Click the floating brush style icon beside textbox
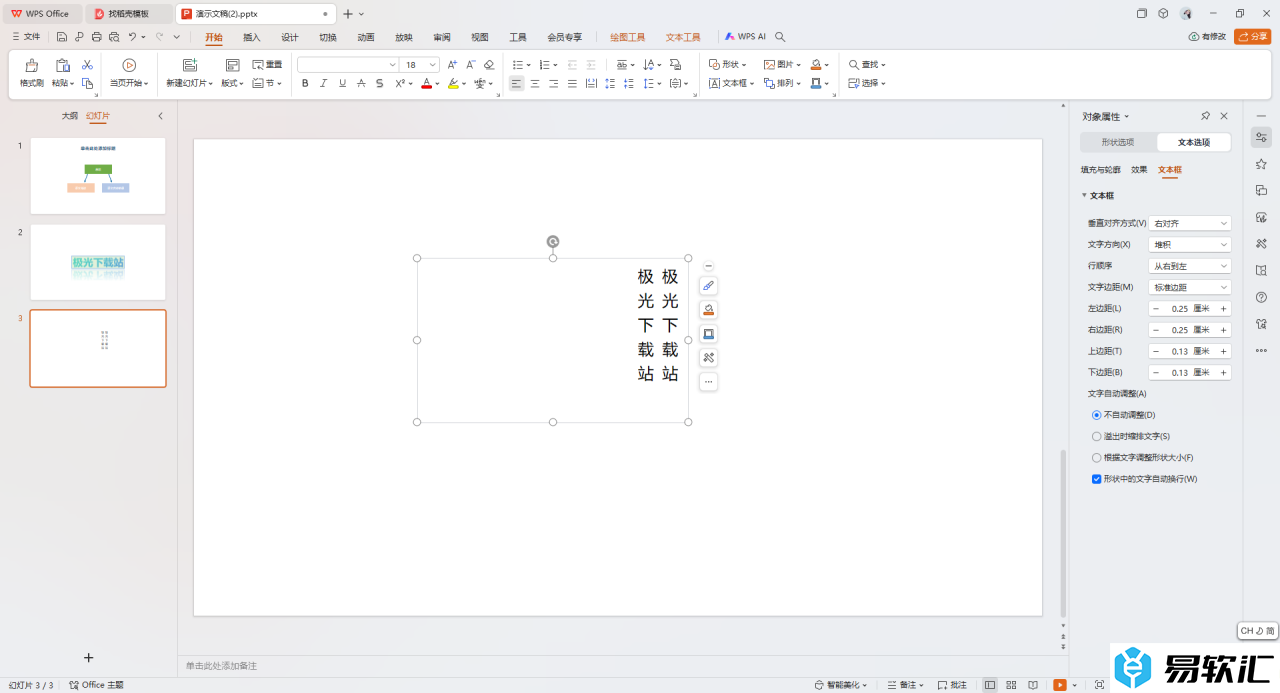This screenshot has height=693, width=1280. point(709,286)
